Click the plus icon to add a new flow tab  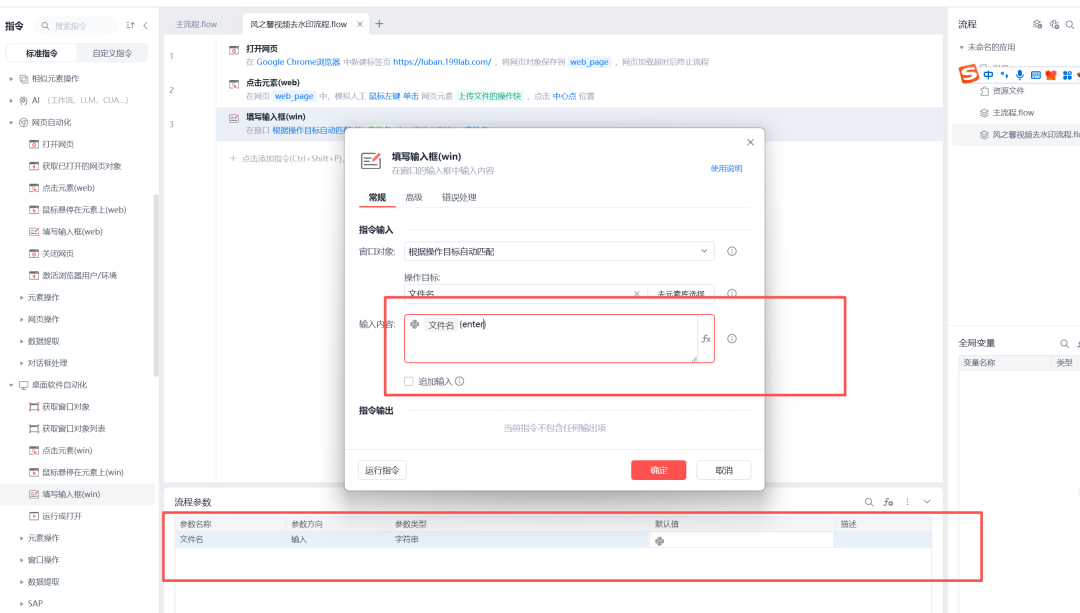pyautogui.click(x=379, y=24)
